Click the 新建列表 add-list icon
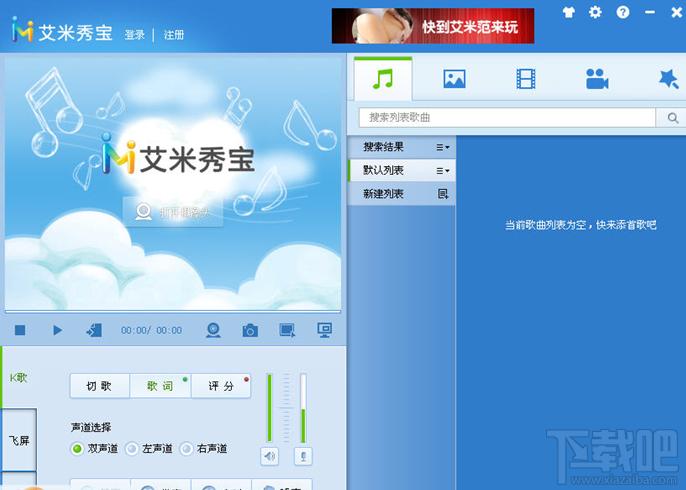The height and width of the screenshot is (490, 686). point(442,194)
